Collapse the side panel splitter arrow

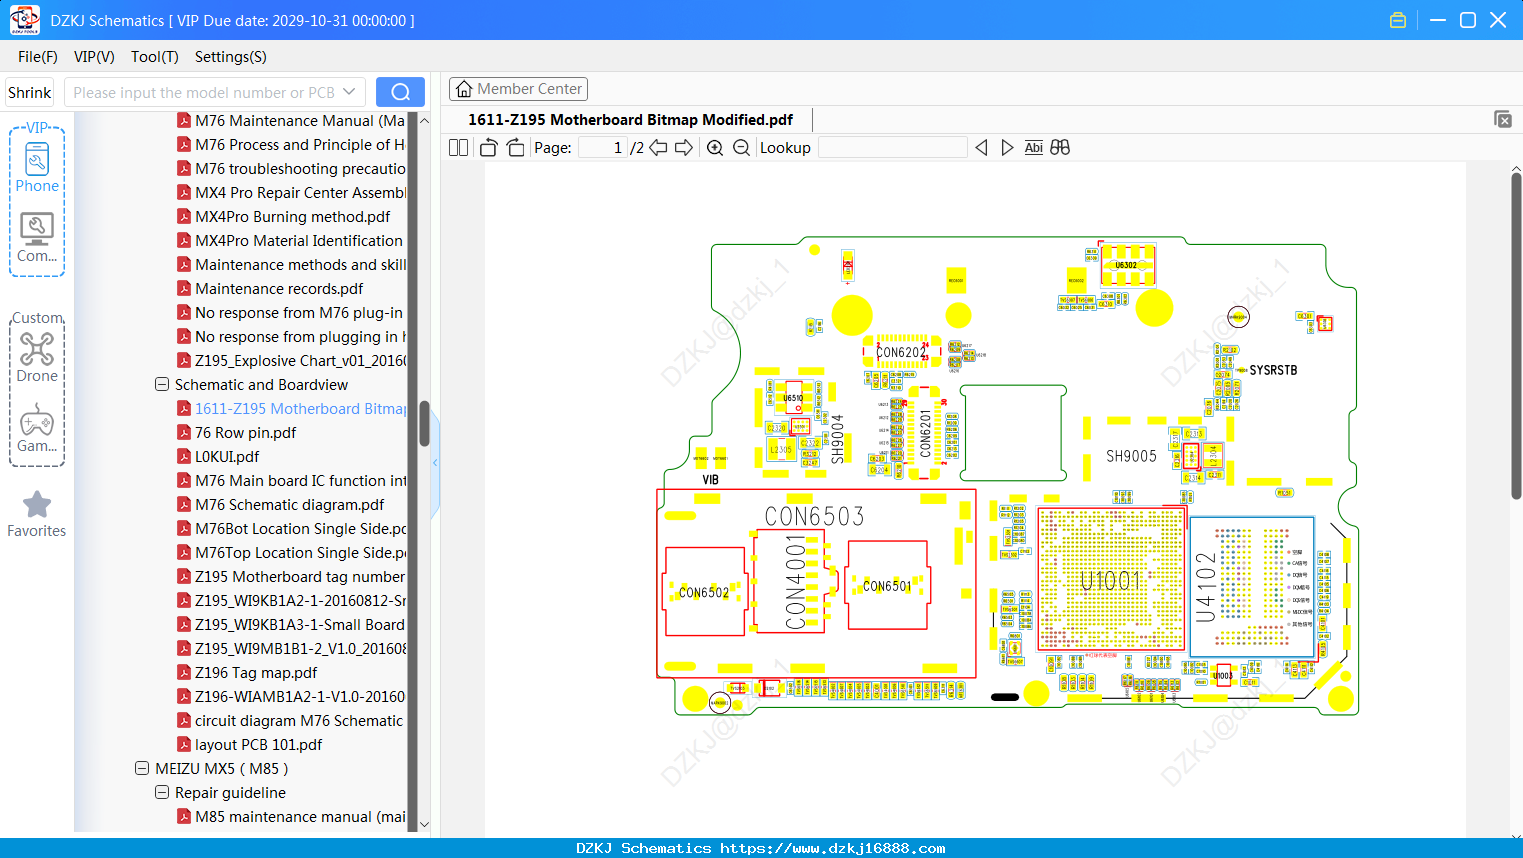435,463
